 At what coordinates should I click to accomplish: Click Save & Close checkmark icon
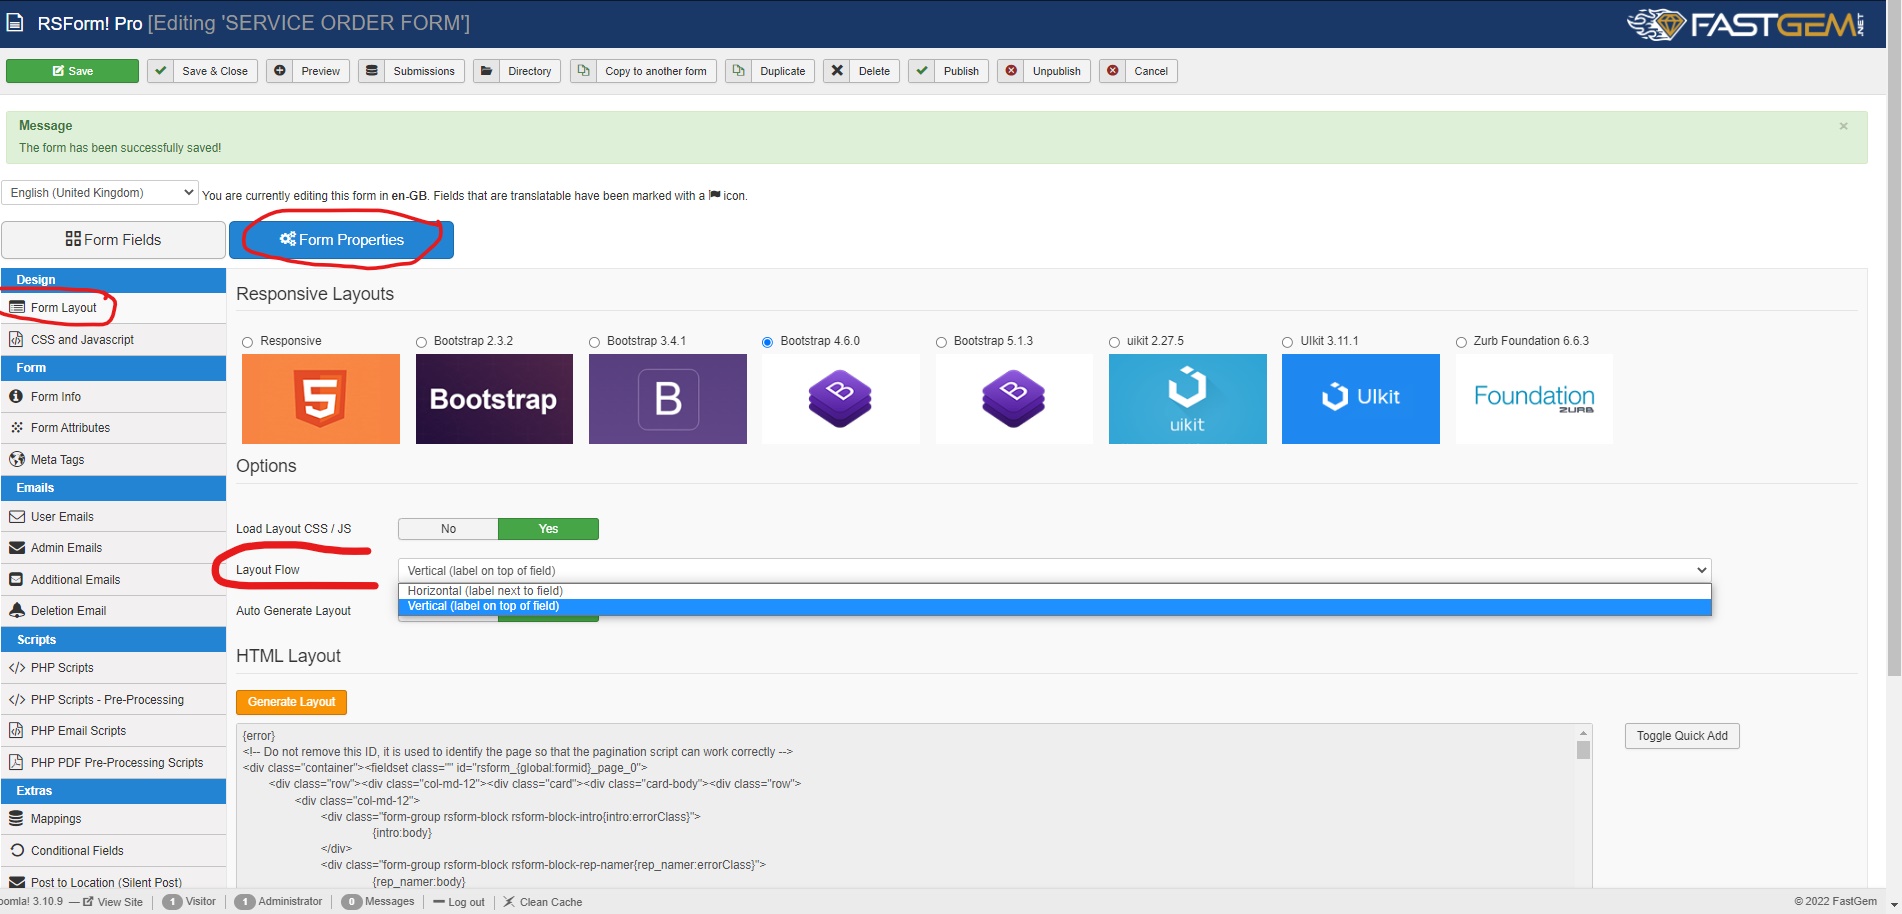(160, 71)
